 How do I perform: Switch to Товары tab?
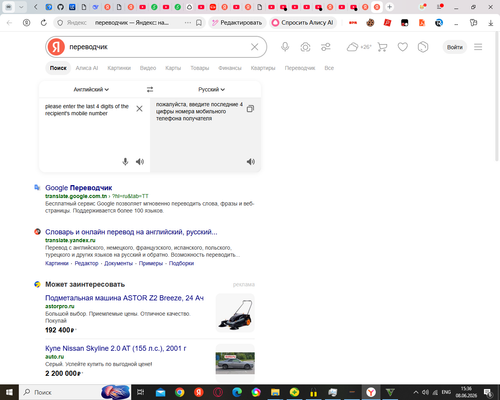(200, 68)
